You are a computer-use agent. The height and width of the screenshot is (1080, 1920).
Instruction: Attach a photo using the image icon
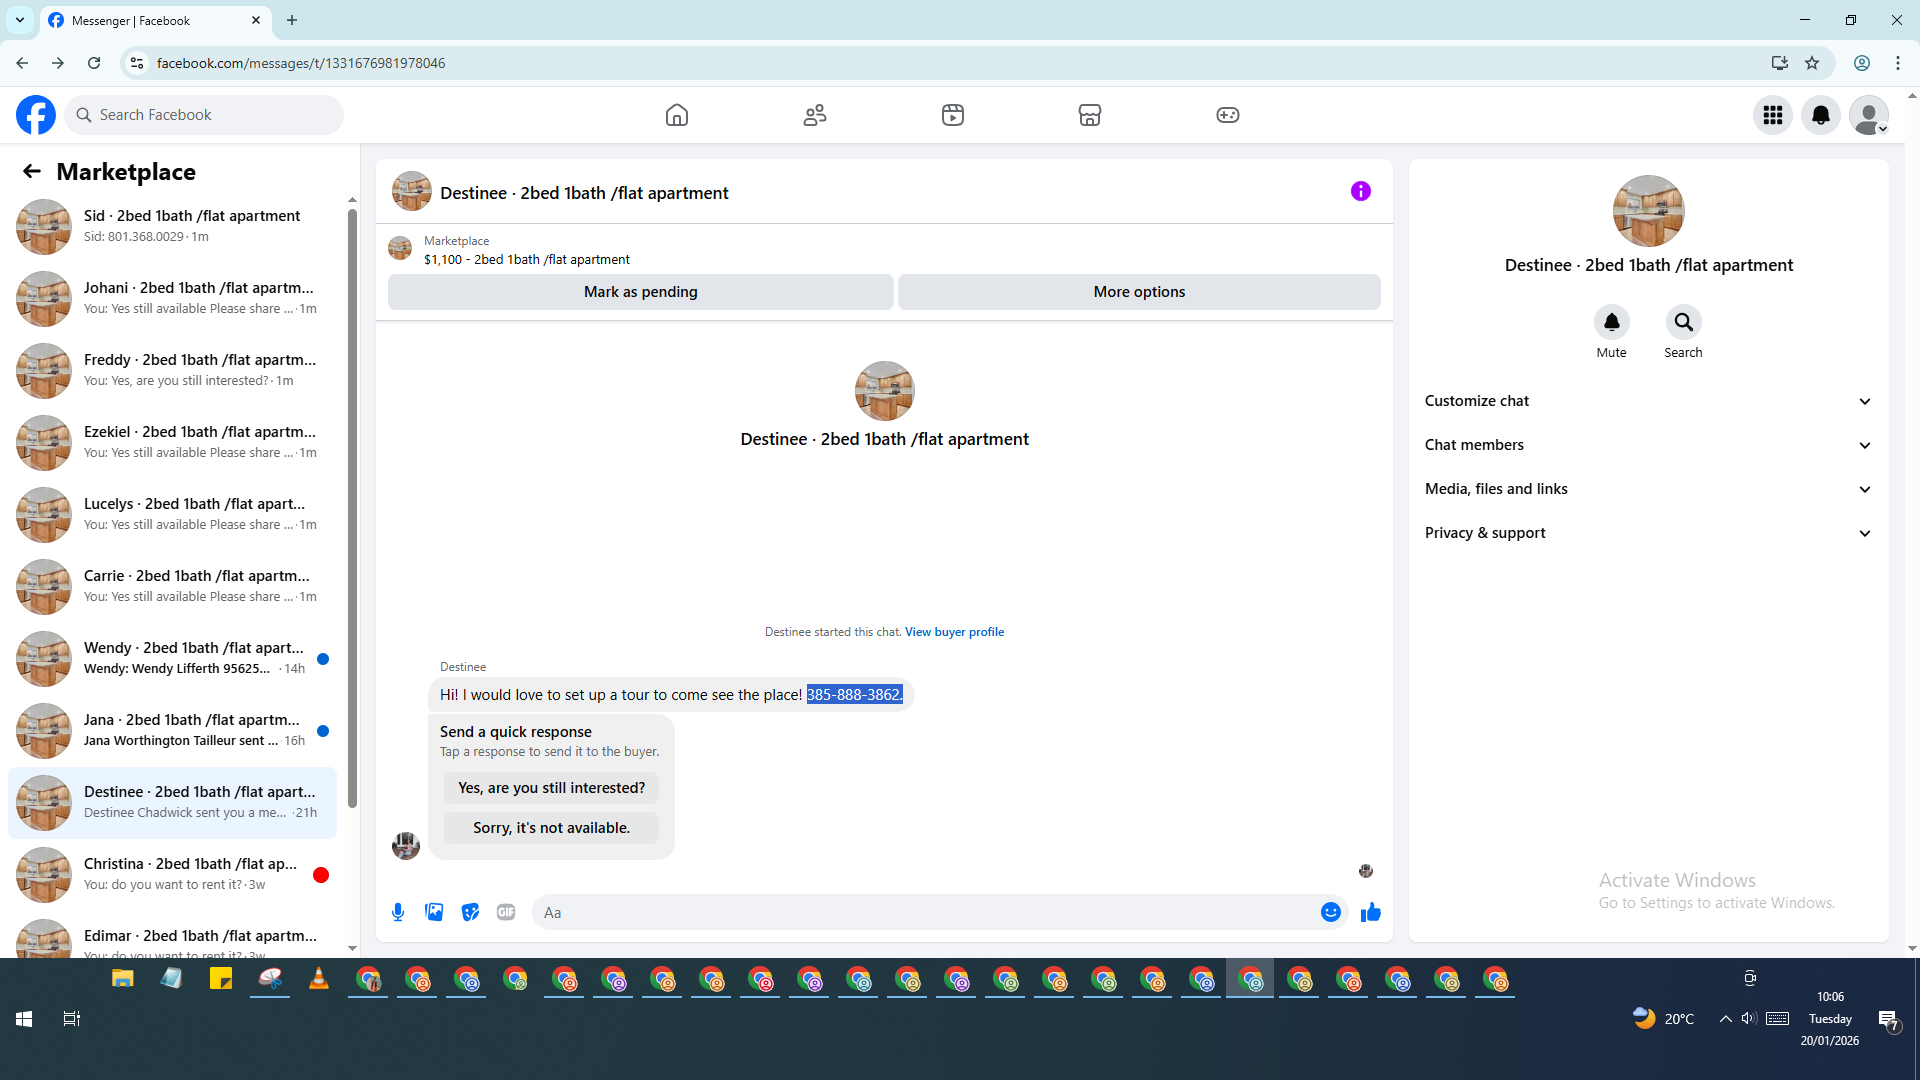(x=434, y=912)
